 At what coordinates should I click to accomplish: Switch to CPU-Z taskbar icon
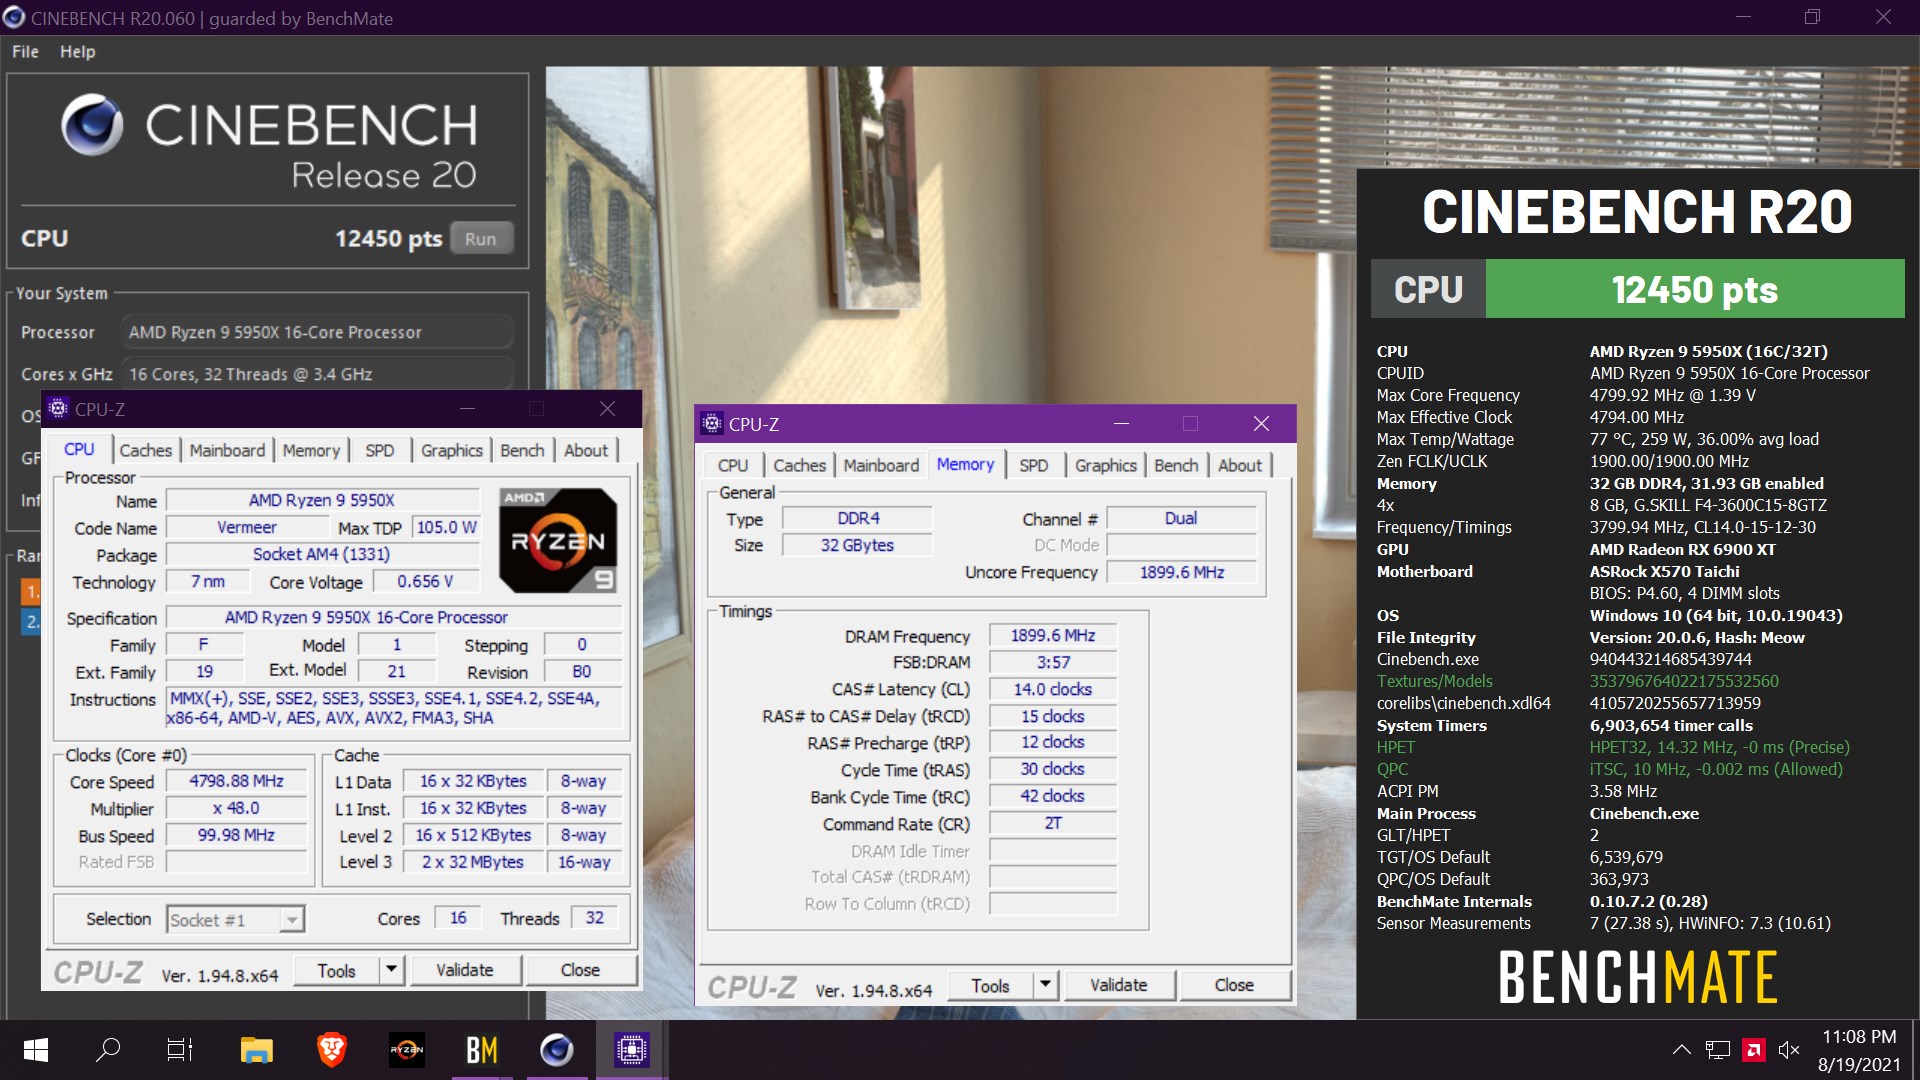632,1050
